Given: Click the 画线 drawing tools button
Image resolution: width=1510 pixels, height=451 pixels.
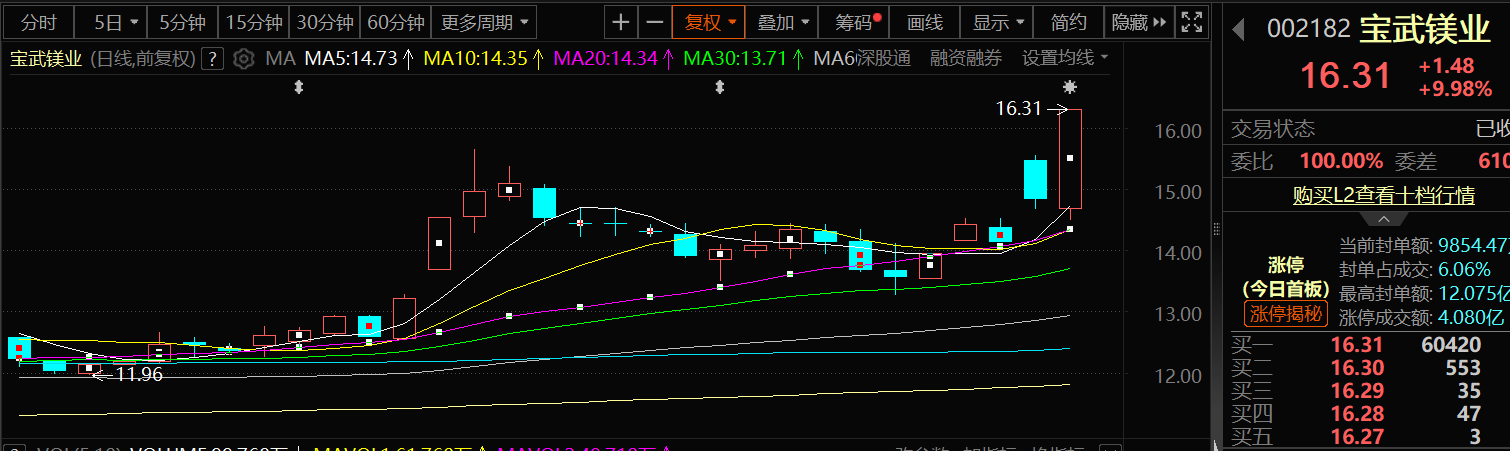Looking at the screenshot, I should click(x=924, y=22).
